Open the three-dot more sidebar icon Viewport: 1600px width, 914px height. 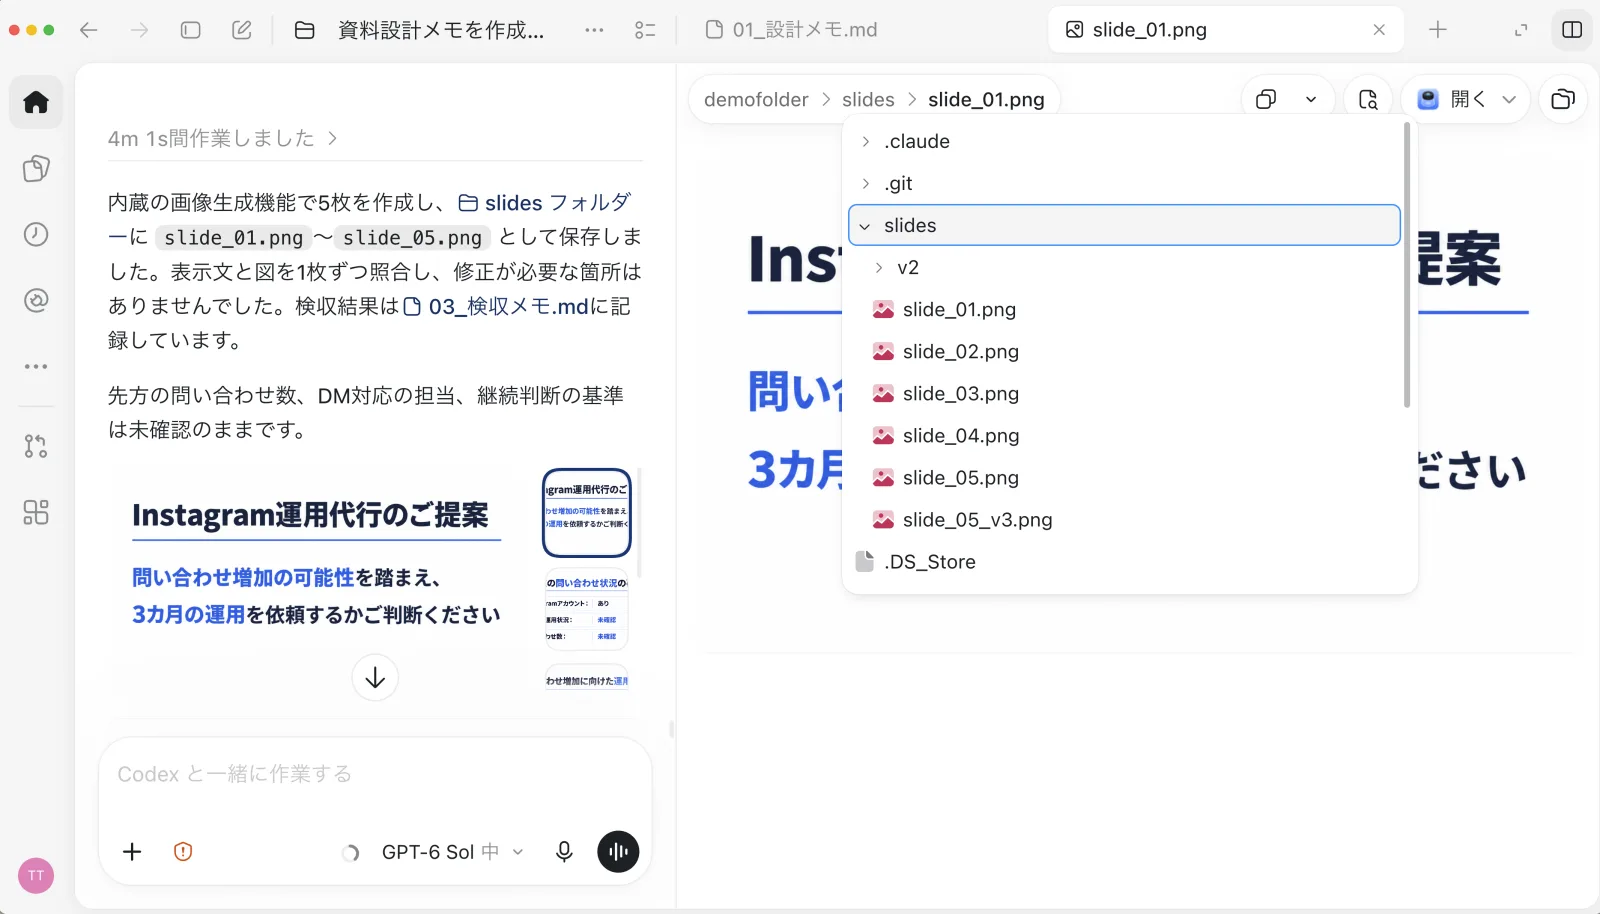36,366
